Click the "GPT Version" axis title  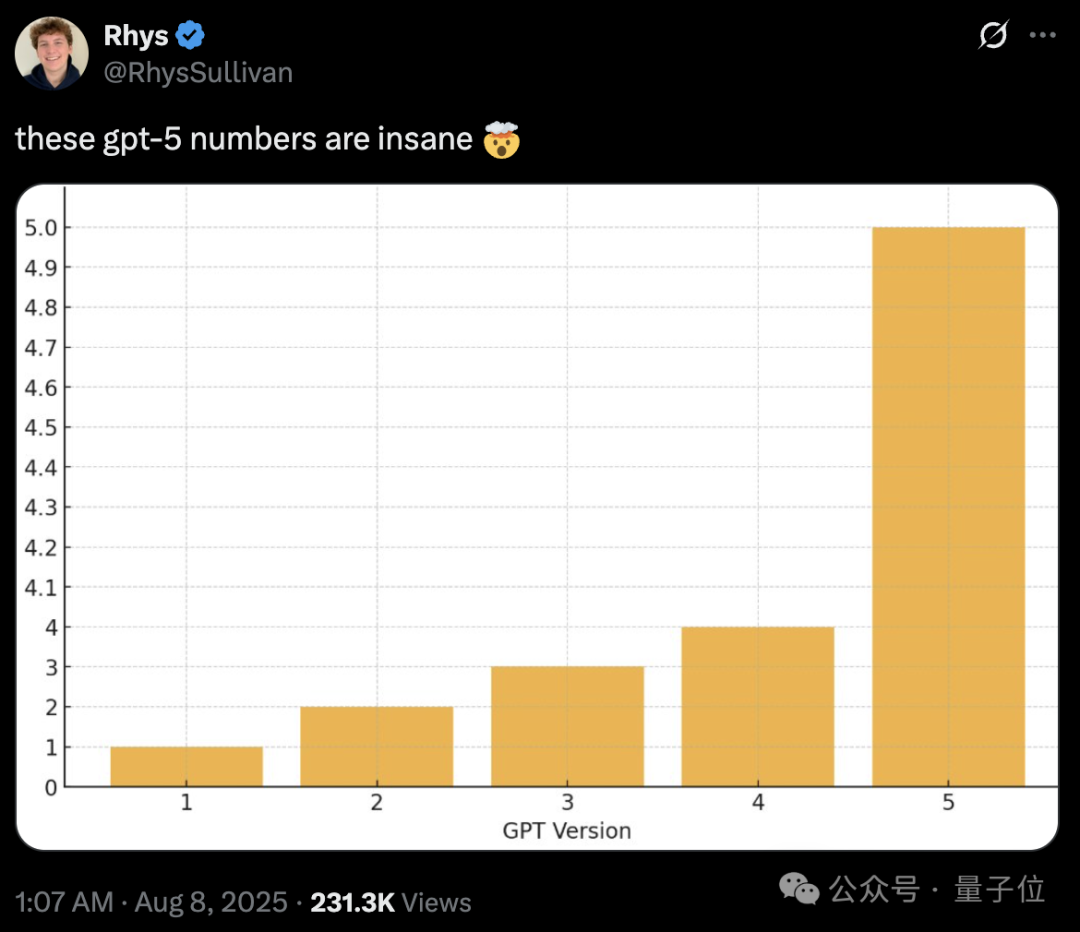point(567,830)
